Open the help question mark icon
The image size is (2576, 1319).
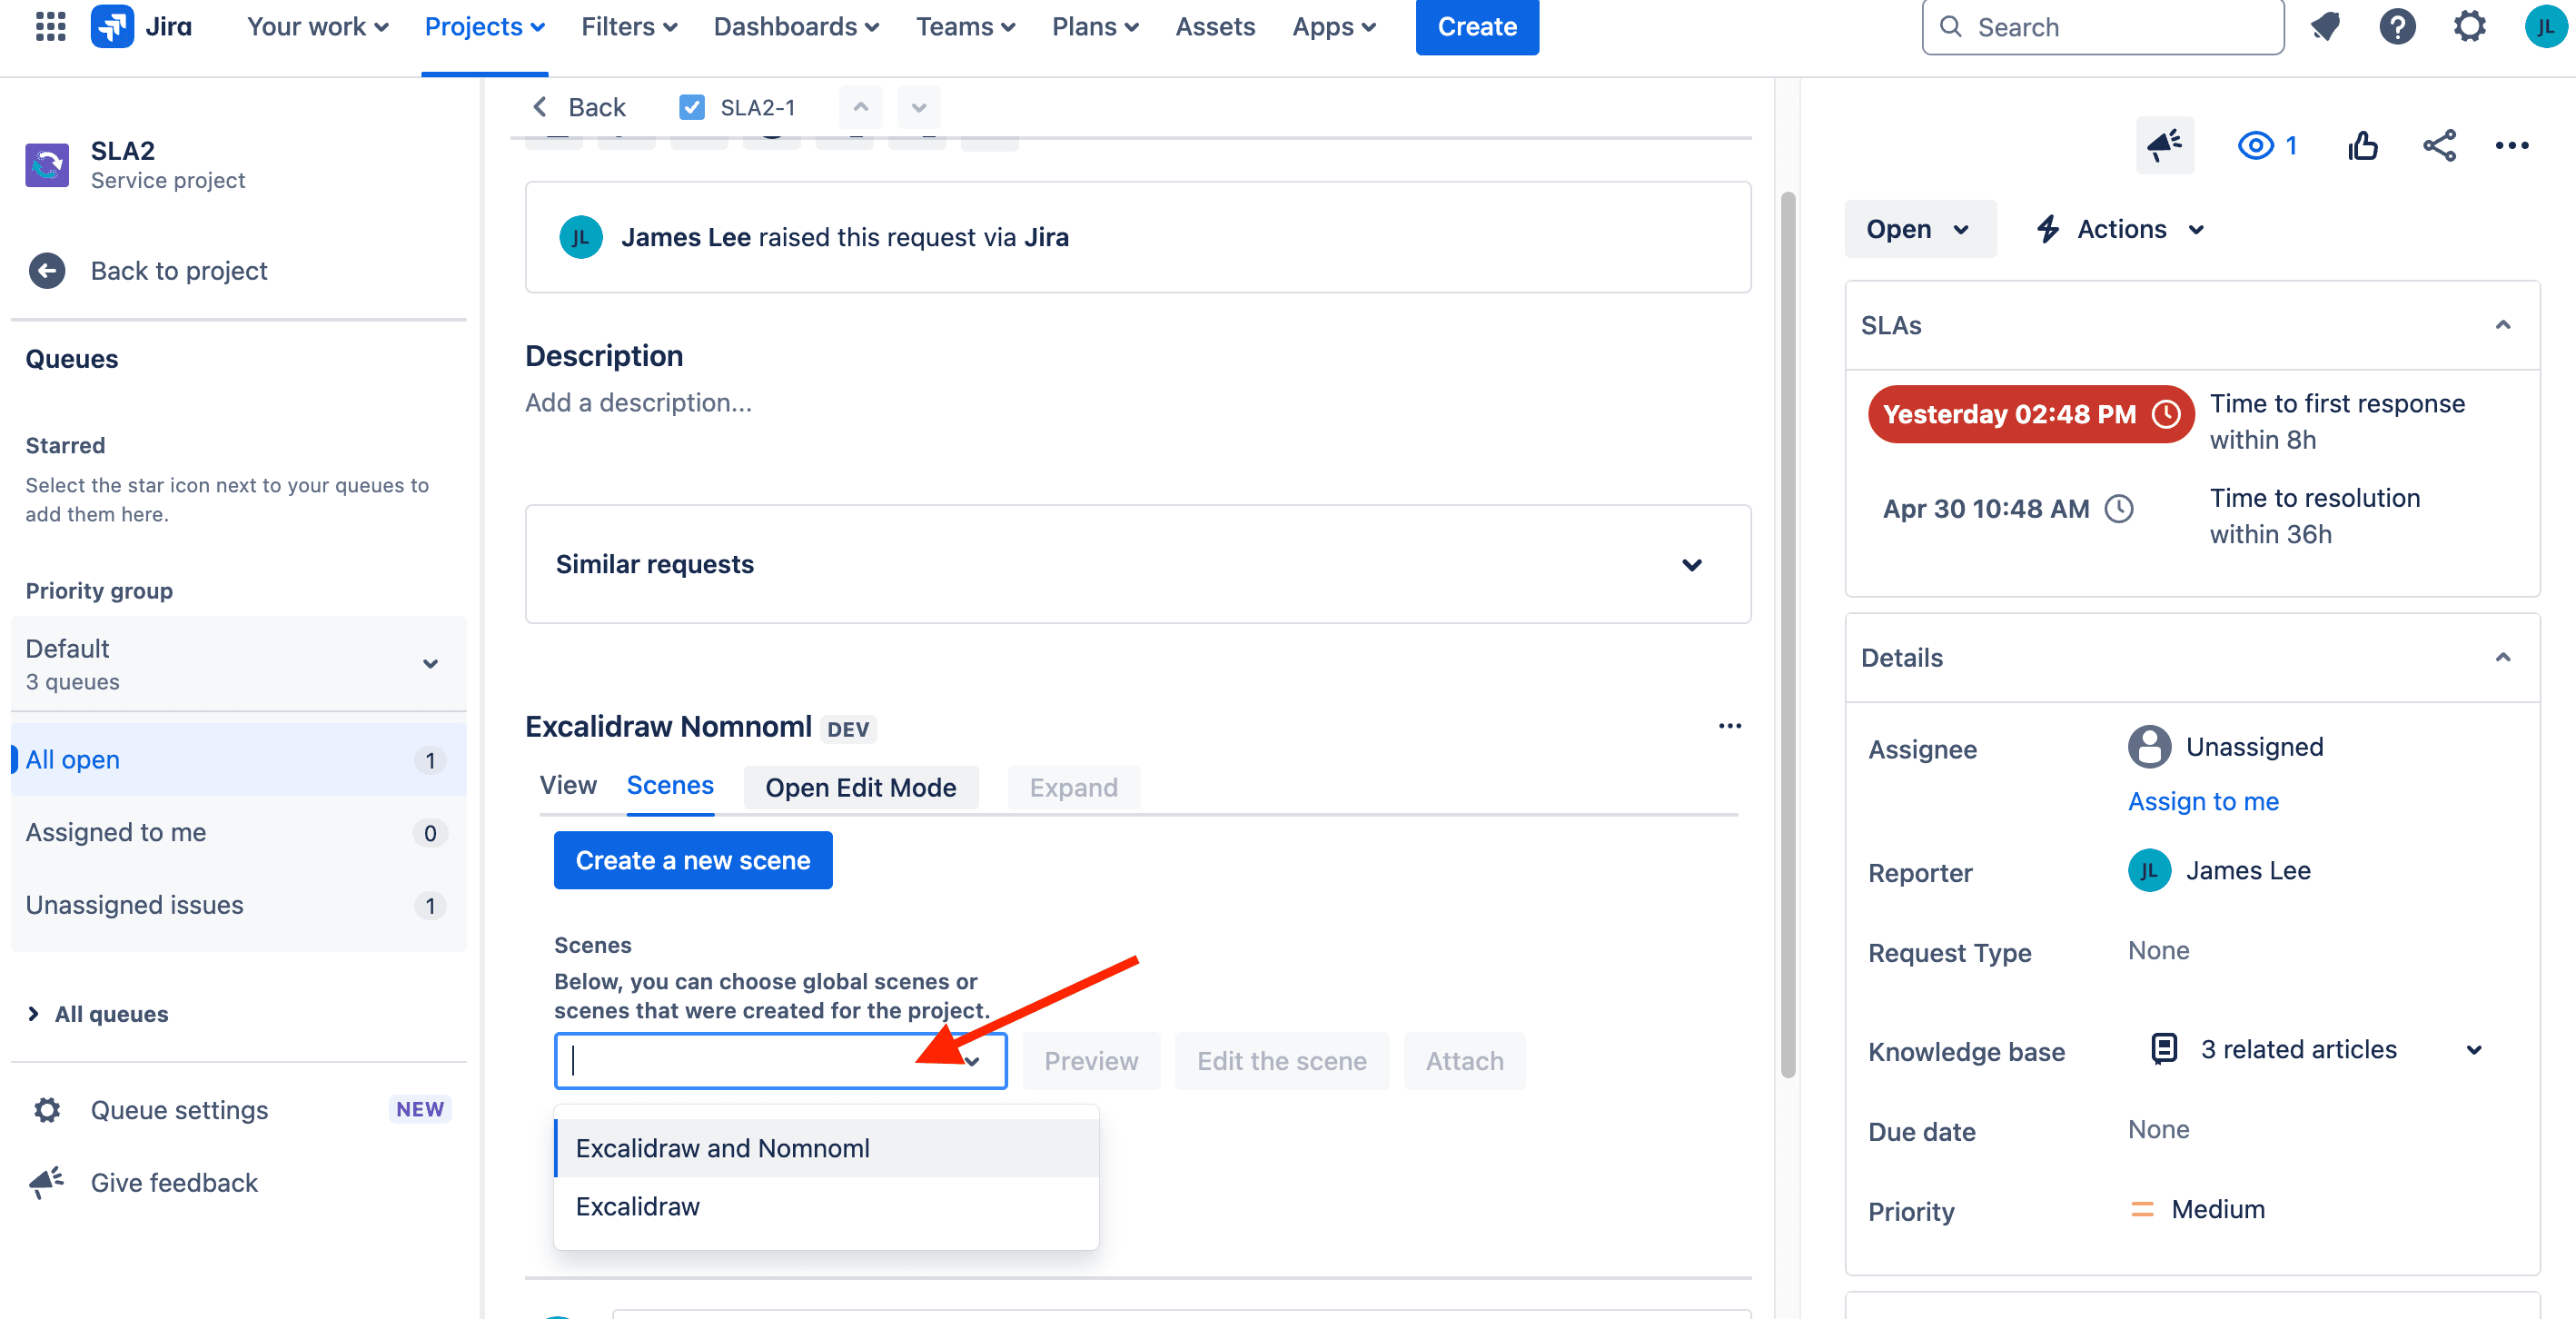[x=2397, y=27]
